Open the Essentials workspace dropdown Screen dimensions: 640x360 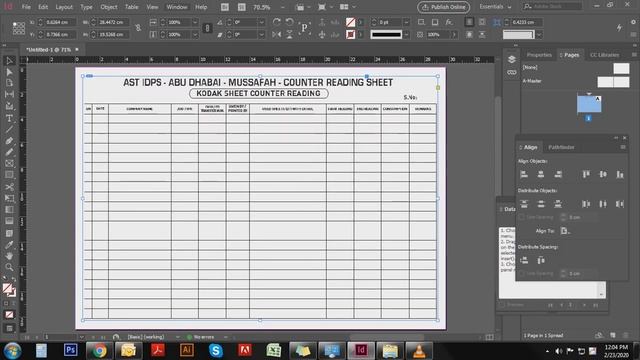[x=495, y=7]
